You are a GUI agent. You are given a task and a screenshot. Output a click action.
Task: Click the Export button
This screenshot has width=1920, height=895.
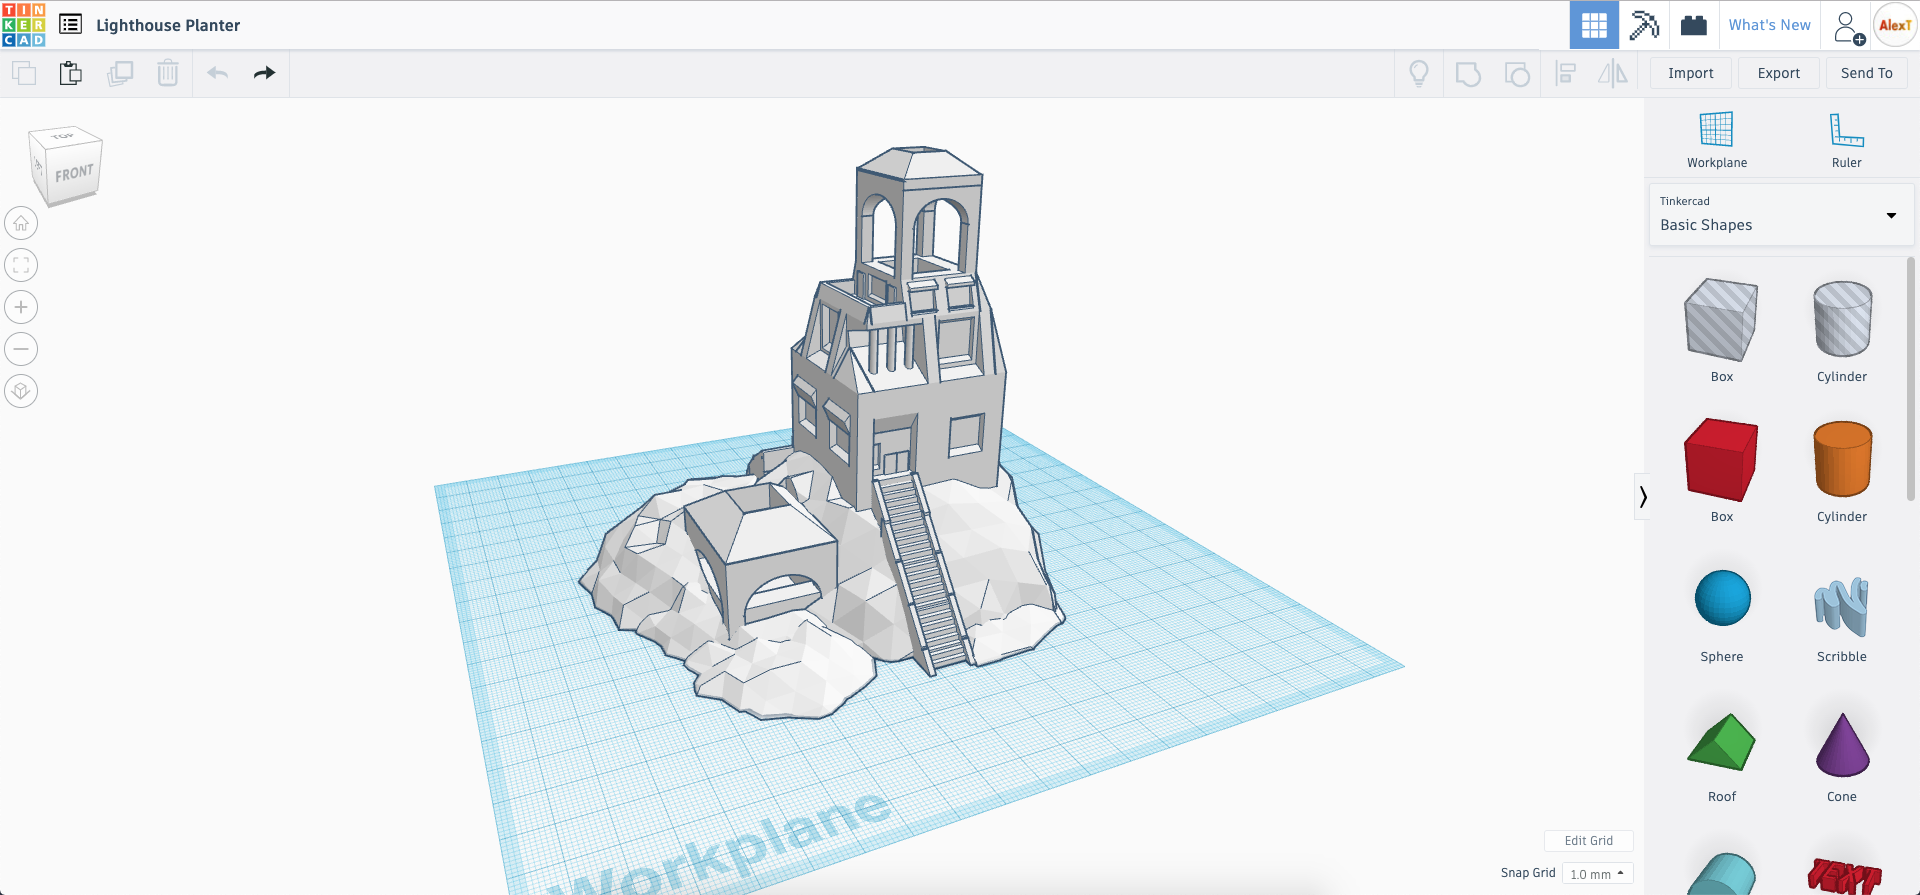coord(1778,73)
